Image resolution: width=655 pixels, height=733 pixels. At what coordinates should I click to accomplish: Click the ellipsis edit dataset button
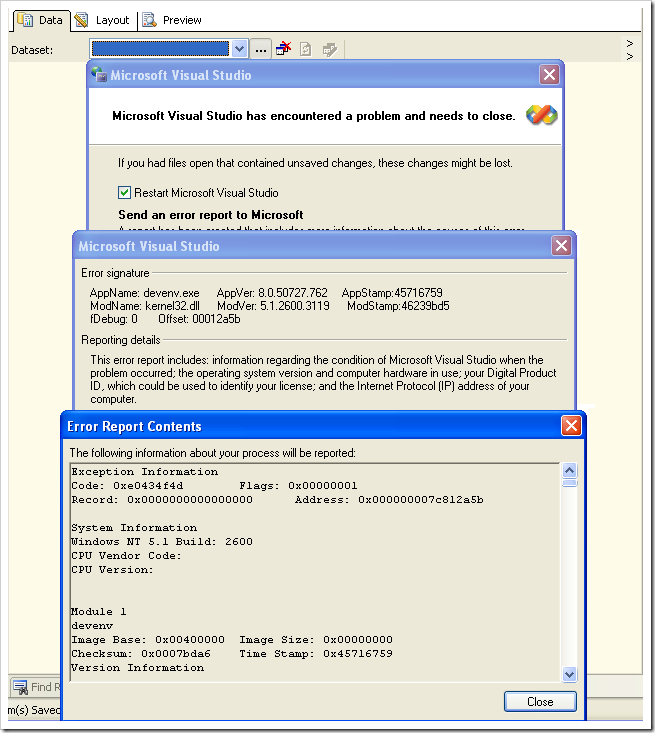pyautogui.click(x=261, y=50)
